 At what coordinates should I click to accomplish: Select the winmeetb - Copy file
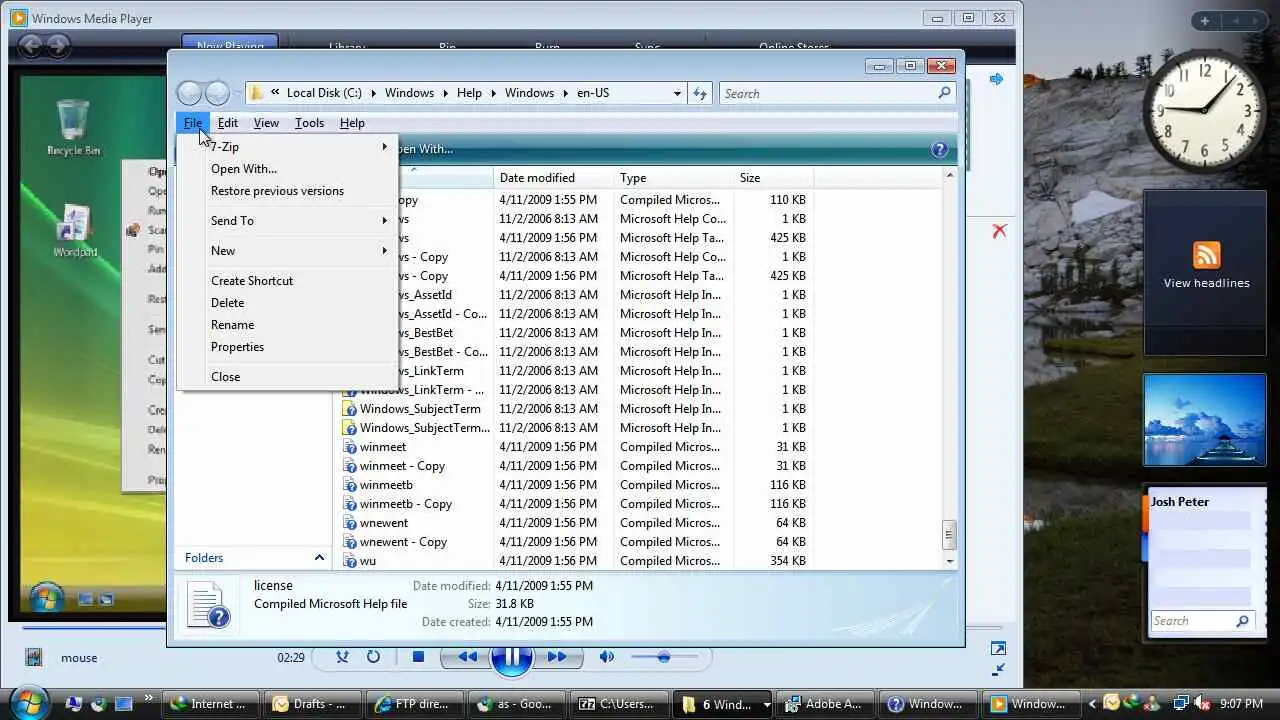(x=406, y=504)
